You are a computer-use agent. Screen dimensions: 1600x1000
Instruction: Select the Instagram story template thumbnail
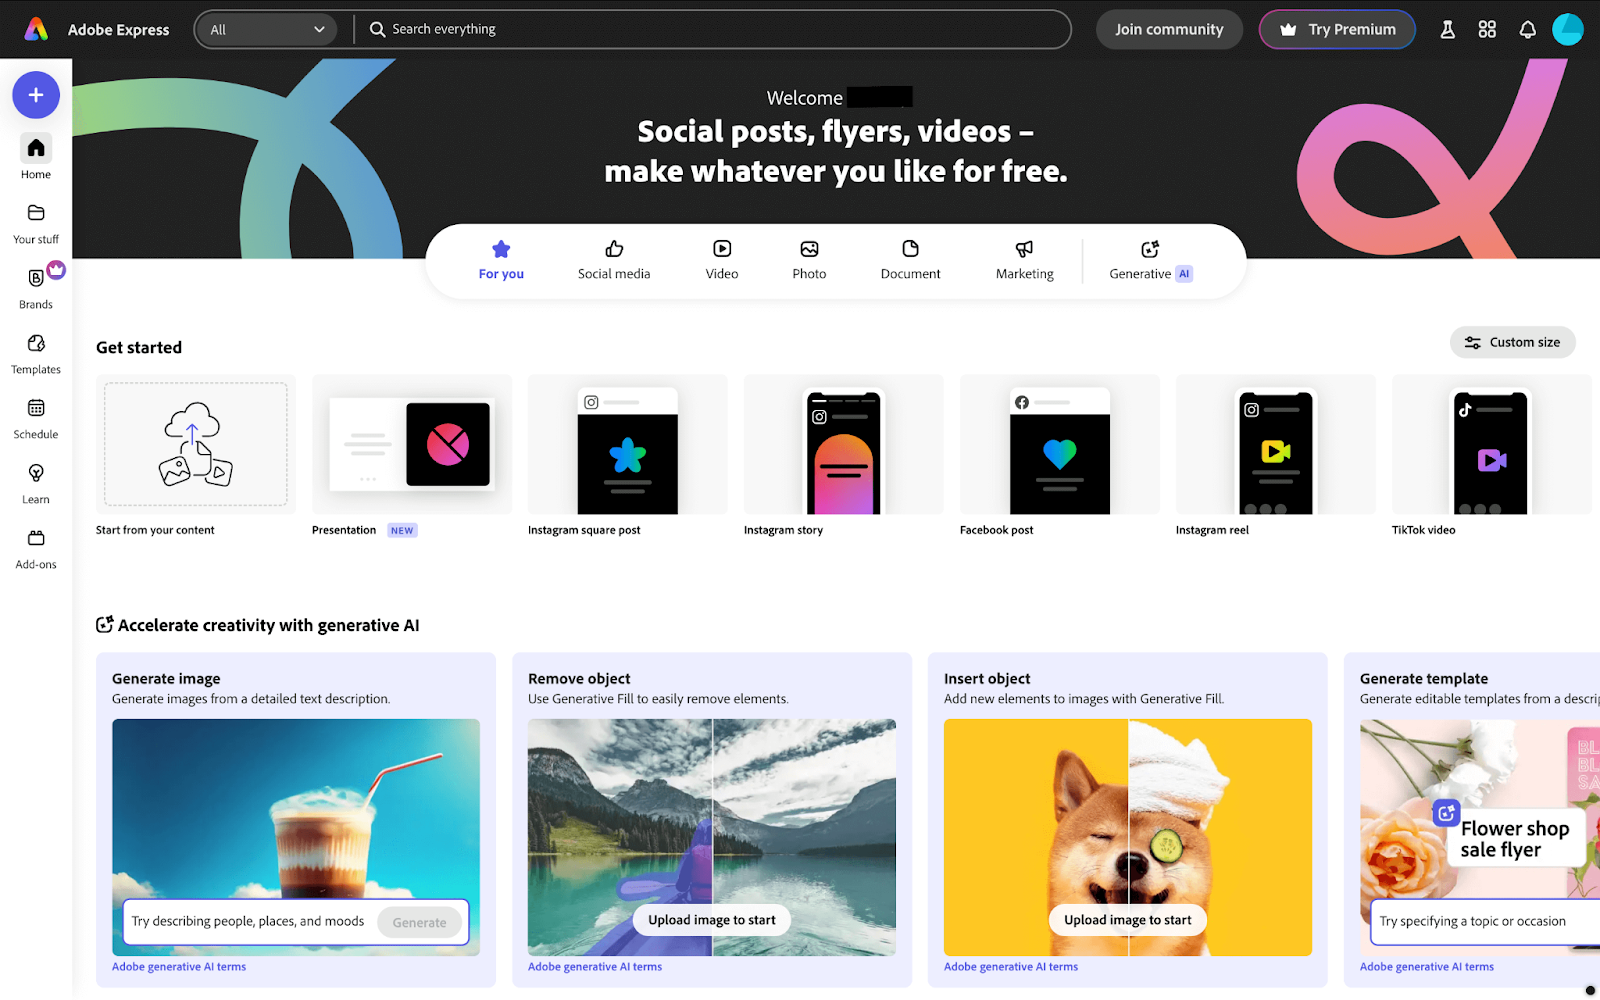pyautogui.click(x=843, y=445)
